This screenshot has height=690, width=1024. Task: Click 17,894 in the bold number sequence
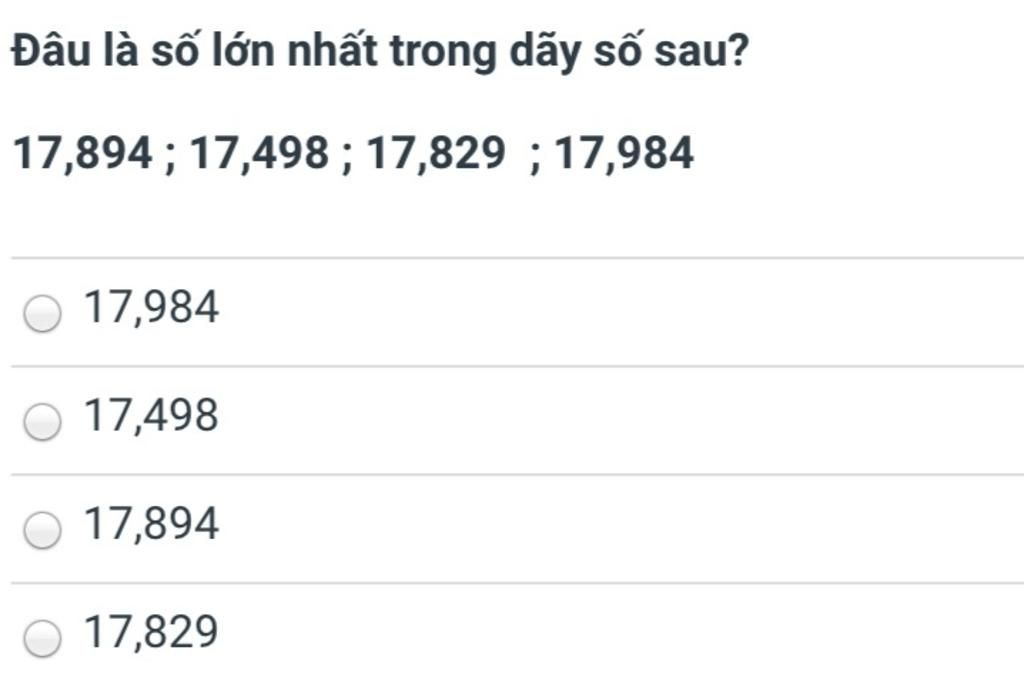point(83,154)
